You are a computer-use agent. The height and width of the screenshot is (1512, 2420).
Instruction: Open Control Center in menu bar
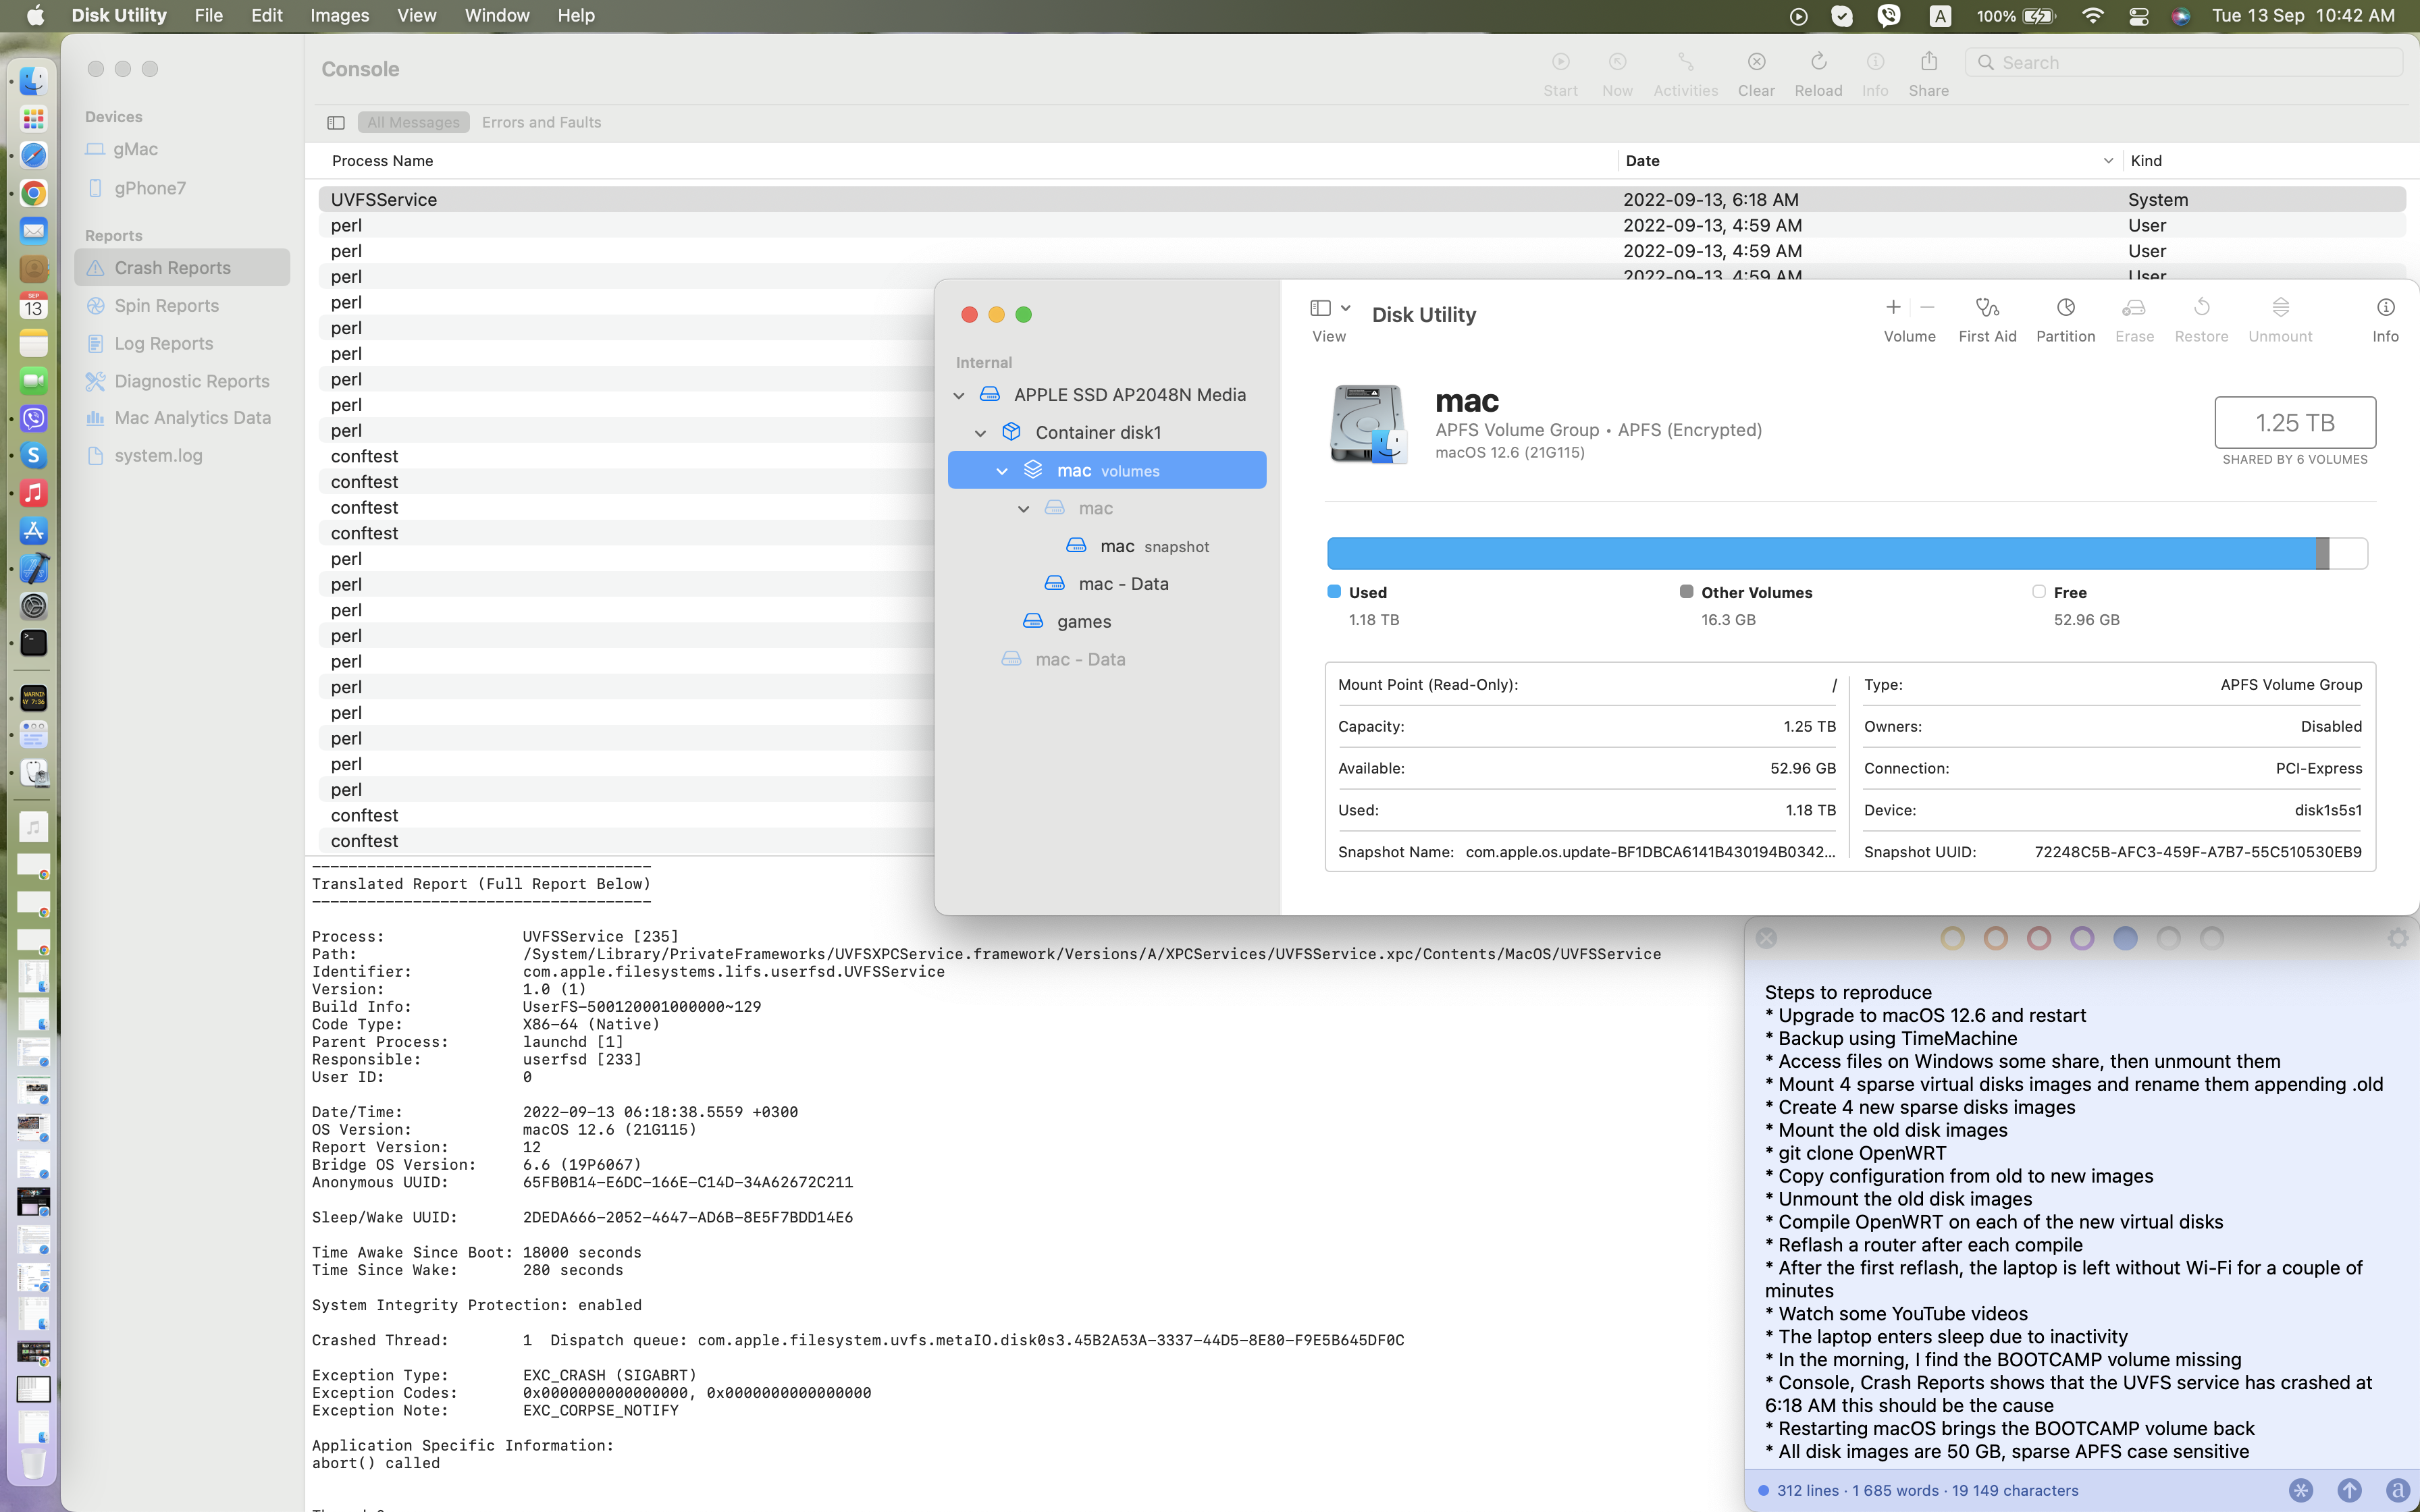pyautogui.click(x=2138, y=16)
